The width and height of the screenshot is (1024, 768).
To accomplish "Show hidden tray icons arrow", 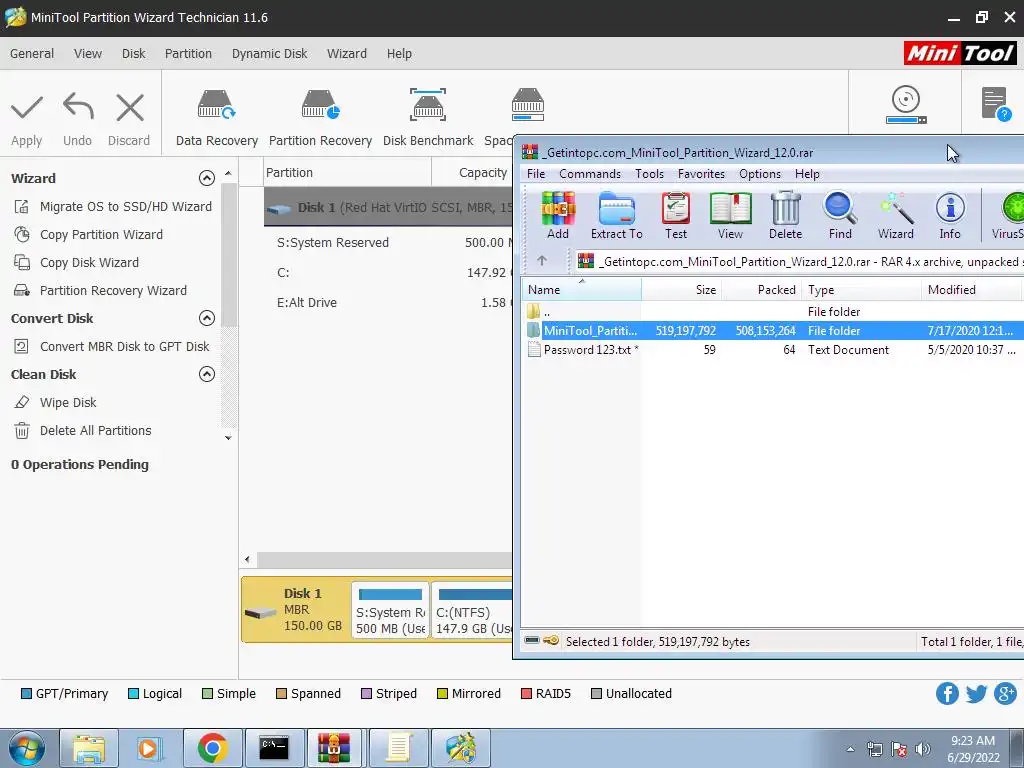I will point(850,749).
